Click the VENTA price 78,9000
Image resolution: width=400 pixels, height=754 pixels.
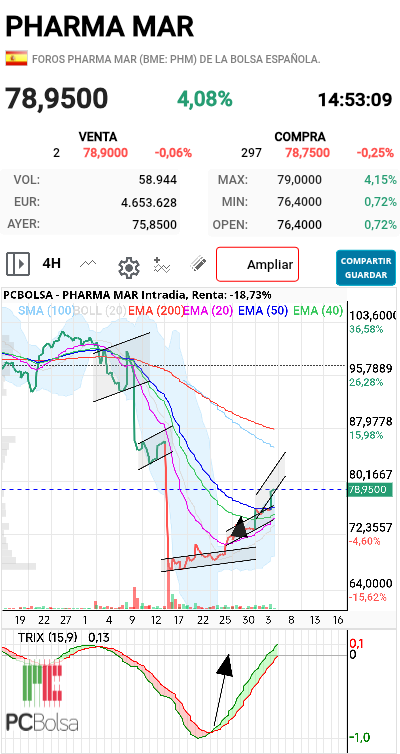coord(105,153)
